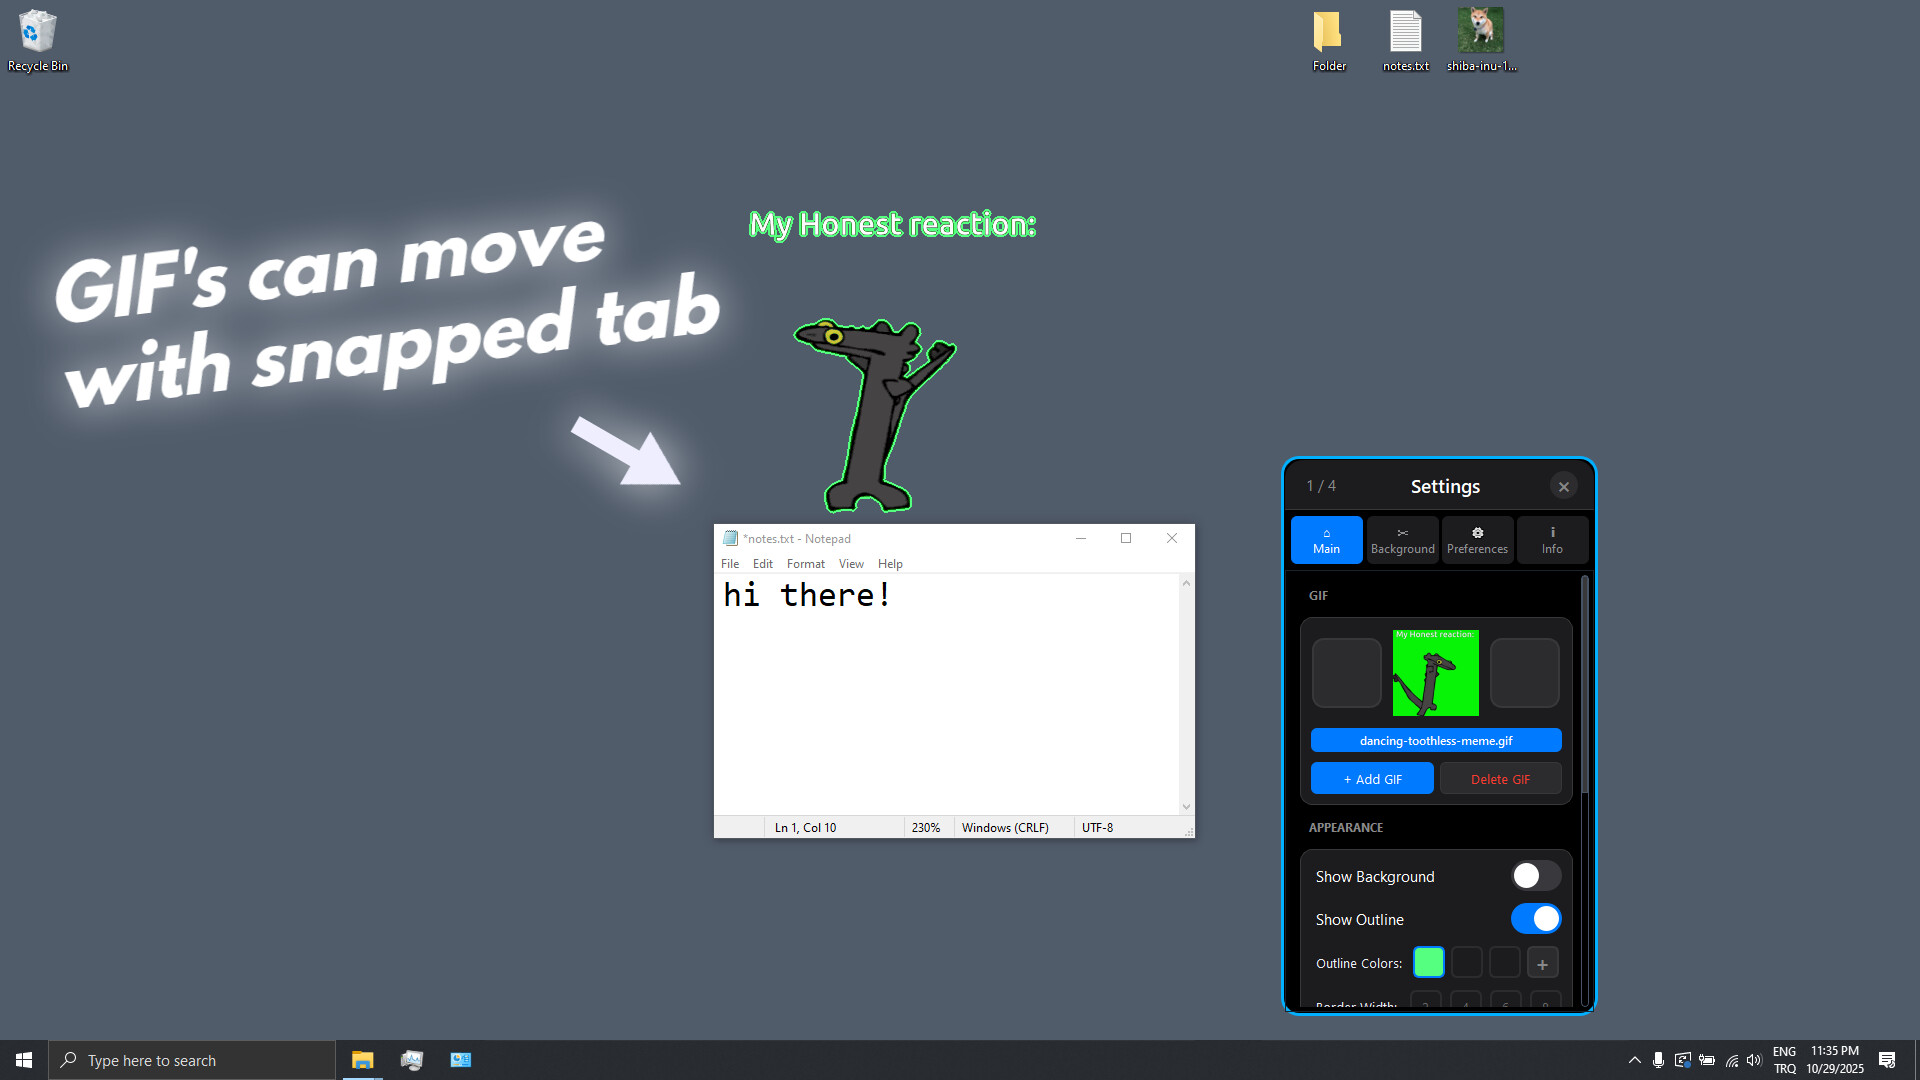Screen dimensions: 1920x1080
Task: Select the Main tab home icon
Action: point(1326,539)
